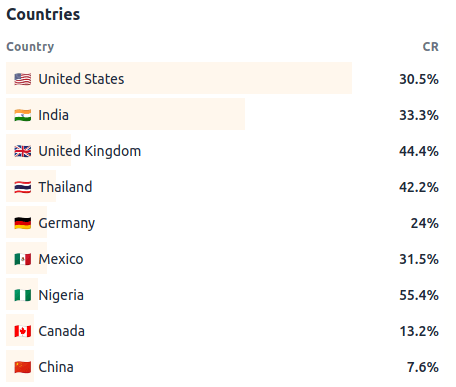Screen dimensions: 456x387
Task: Filter by Germany in the list
Action: point(67,223)
